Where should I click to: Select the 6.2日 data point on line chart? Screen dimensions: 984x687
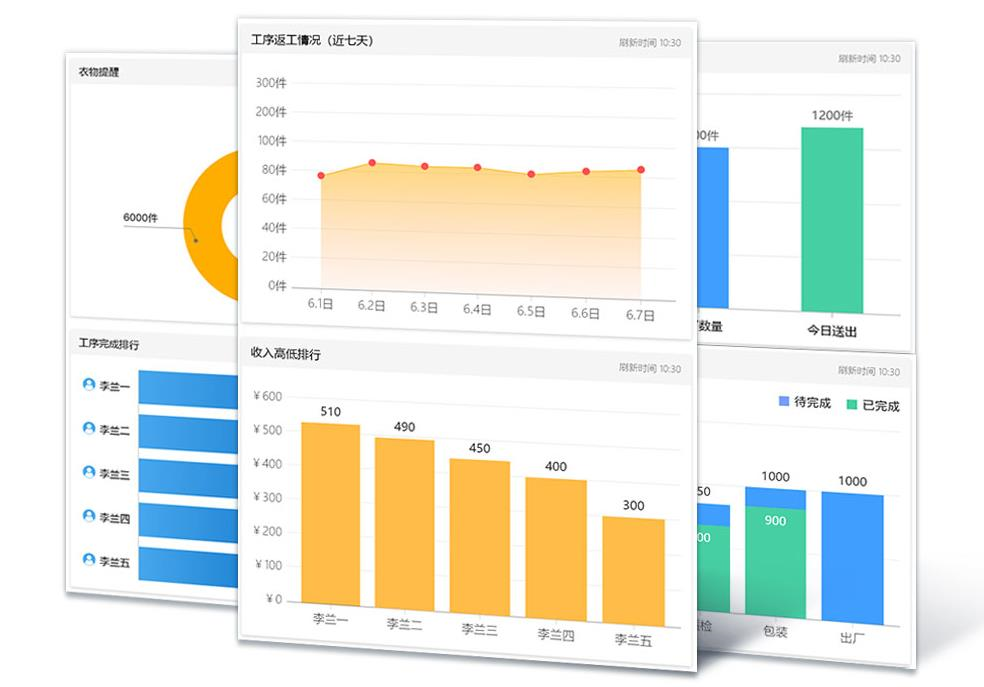[372, 163]
